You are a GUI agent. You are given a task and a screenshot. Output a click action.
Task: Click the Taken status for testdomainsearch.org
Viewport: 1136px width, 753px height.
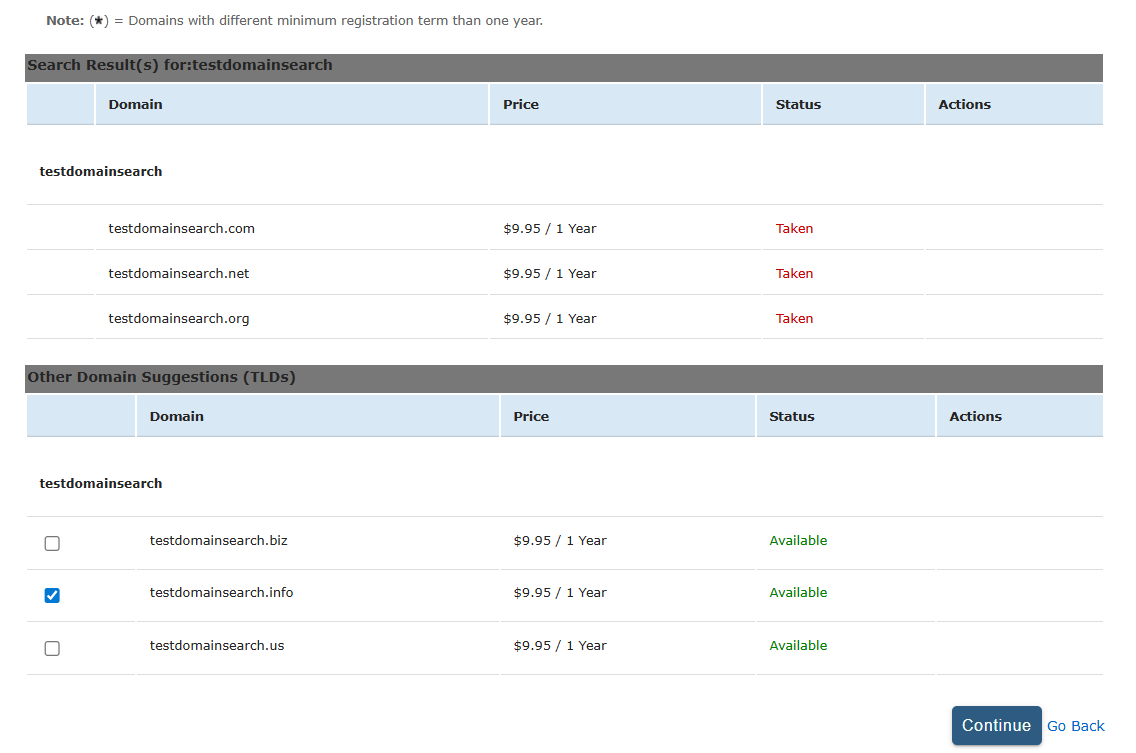(x=794, y=318)
